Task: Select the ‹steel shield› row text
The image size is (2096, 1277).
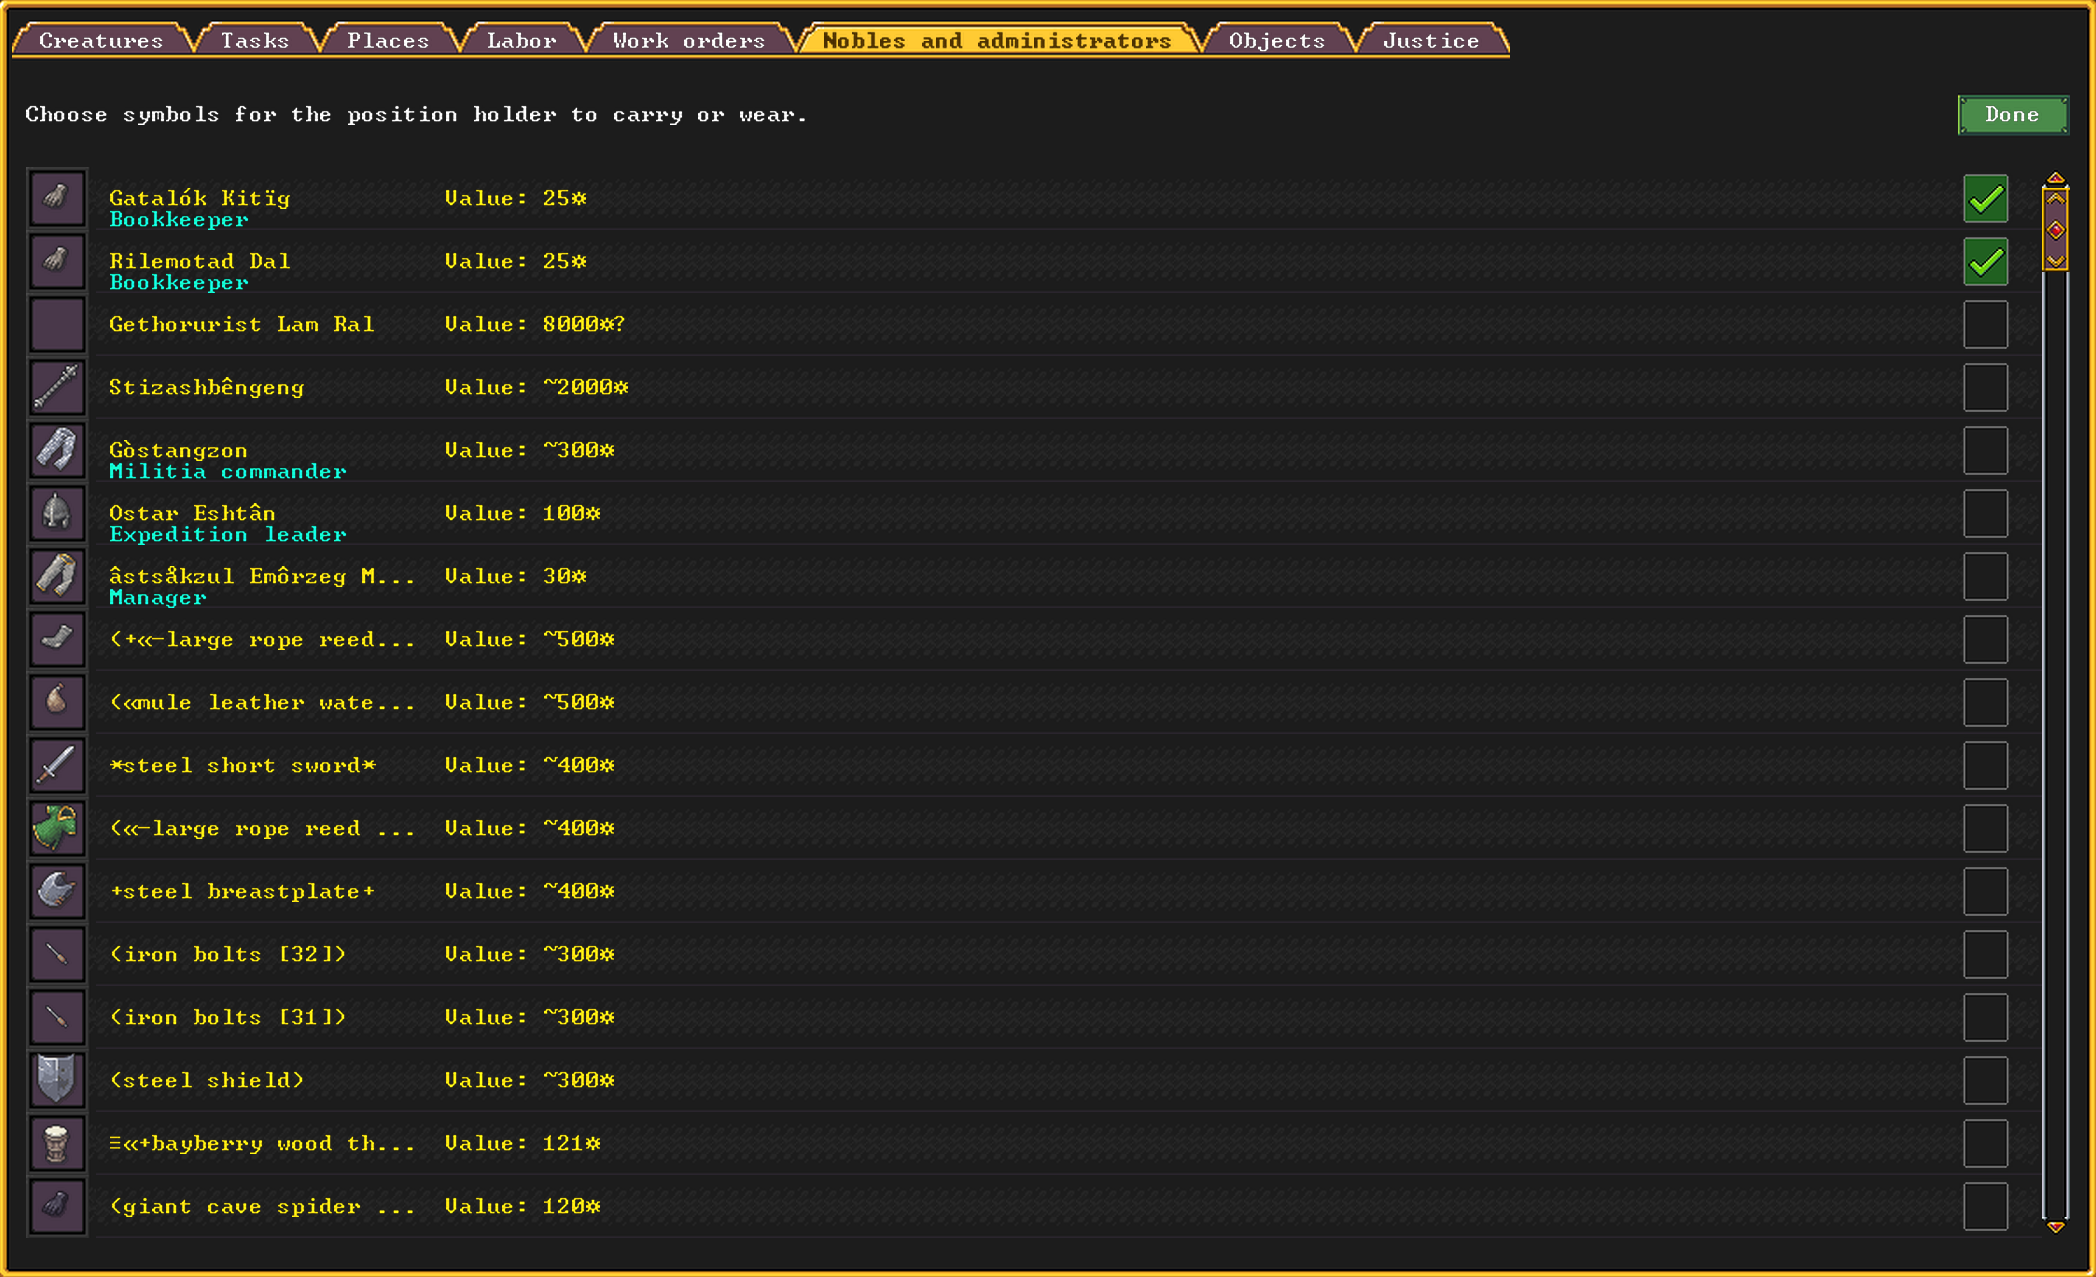Action: [x=207, y=1080]
